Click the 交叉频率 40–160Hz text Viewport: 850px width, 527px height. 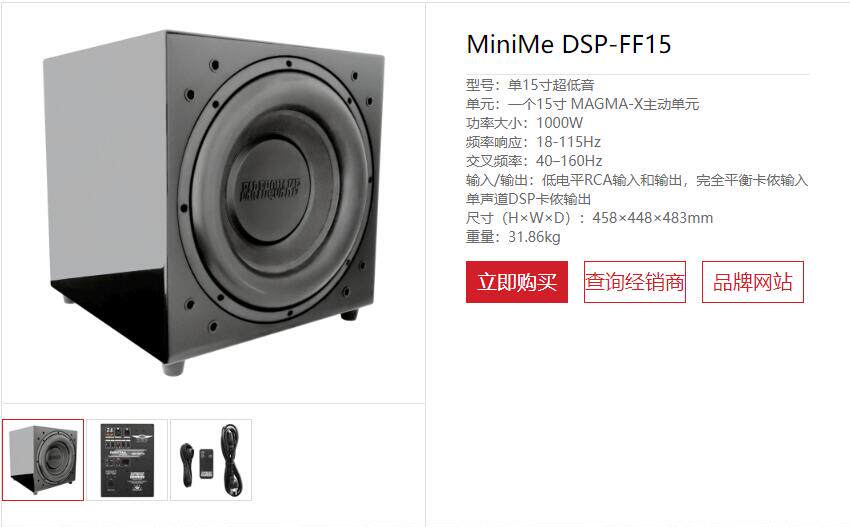tap(534, 161)
